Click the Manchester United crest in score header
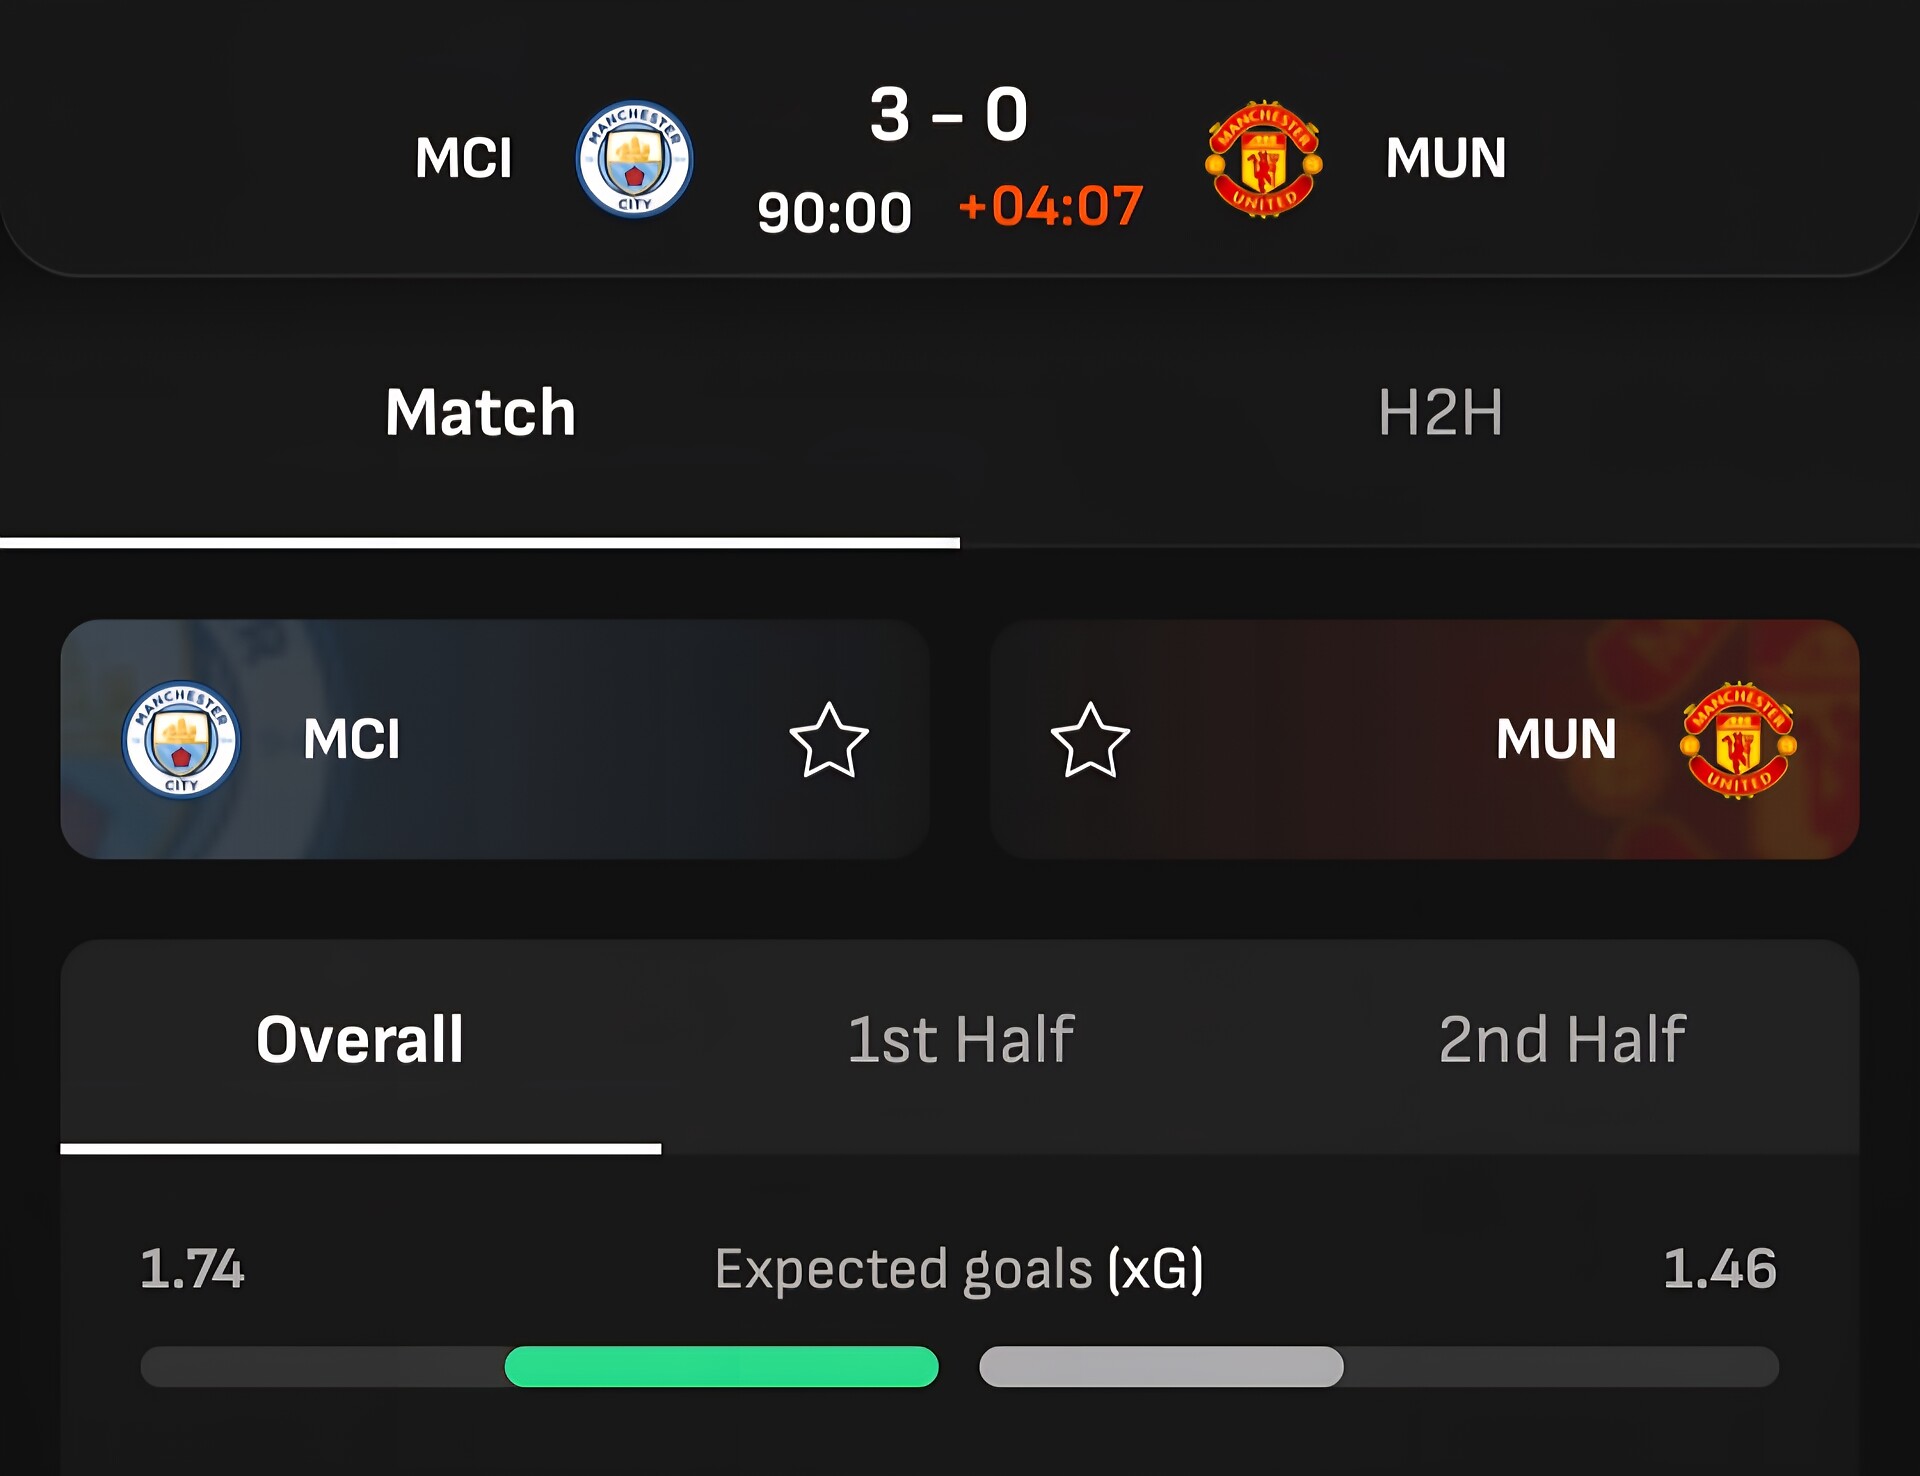The image size is (1920, 1476). click(x=1264, y=158)
